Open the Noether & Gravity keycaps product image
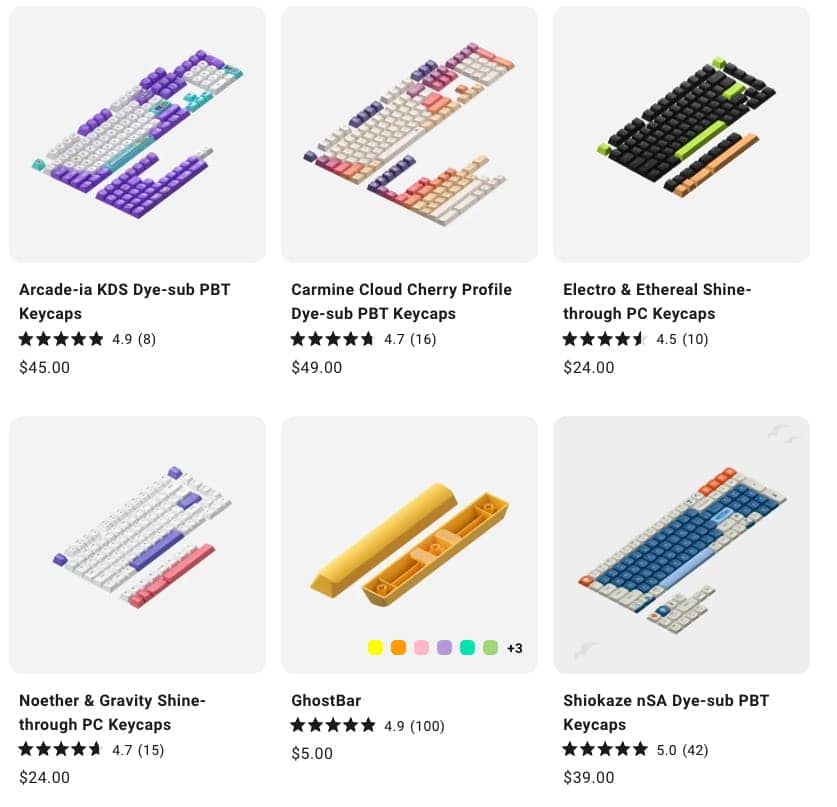This screenshot has height=807, width=837. pyautogui.click(x=138, y=544)
